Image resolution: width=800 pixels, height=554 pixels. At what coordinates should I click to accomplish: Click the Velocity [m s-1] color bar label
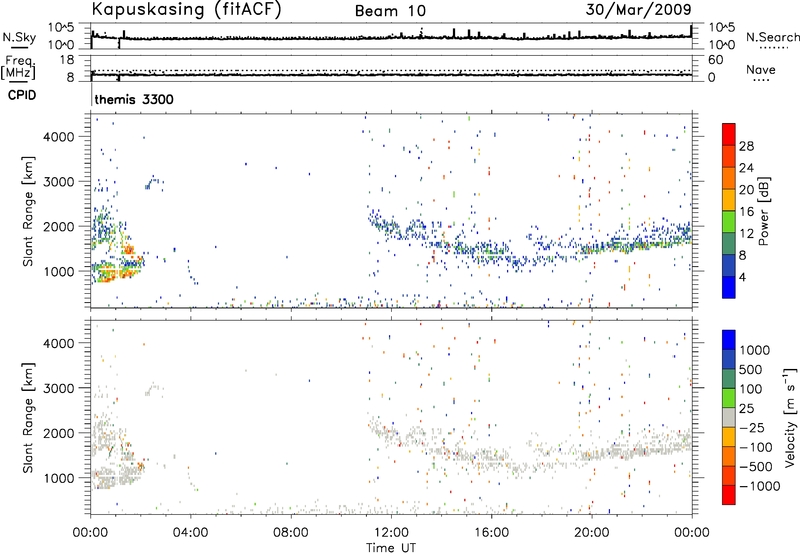point(790,416)
